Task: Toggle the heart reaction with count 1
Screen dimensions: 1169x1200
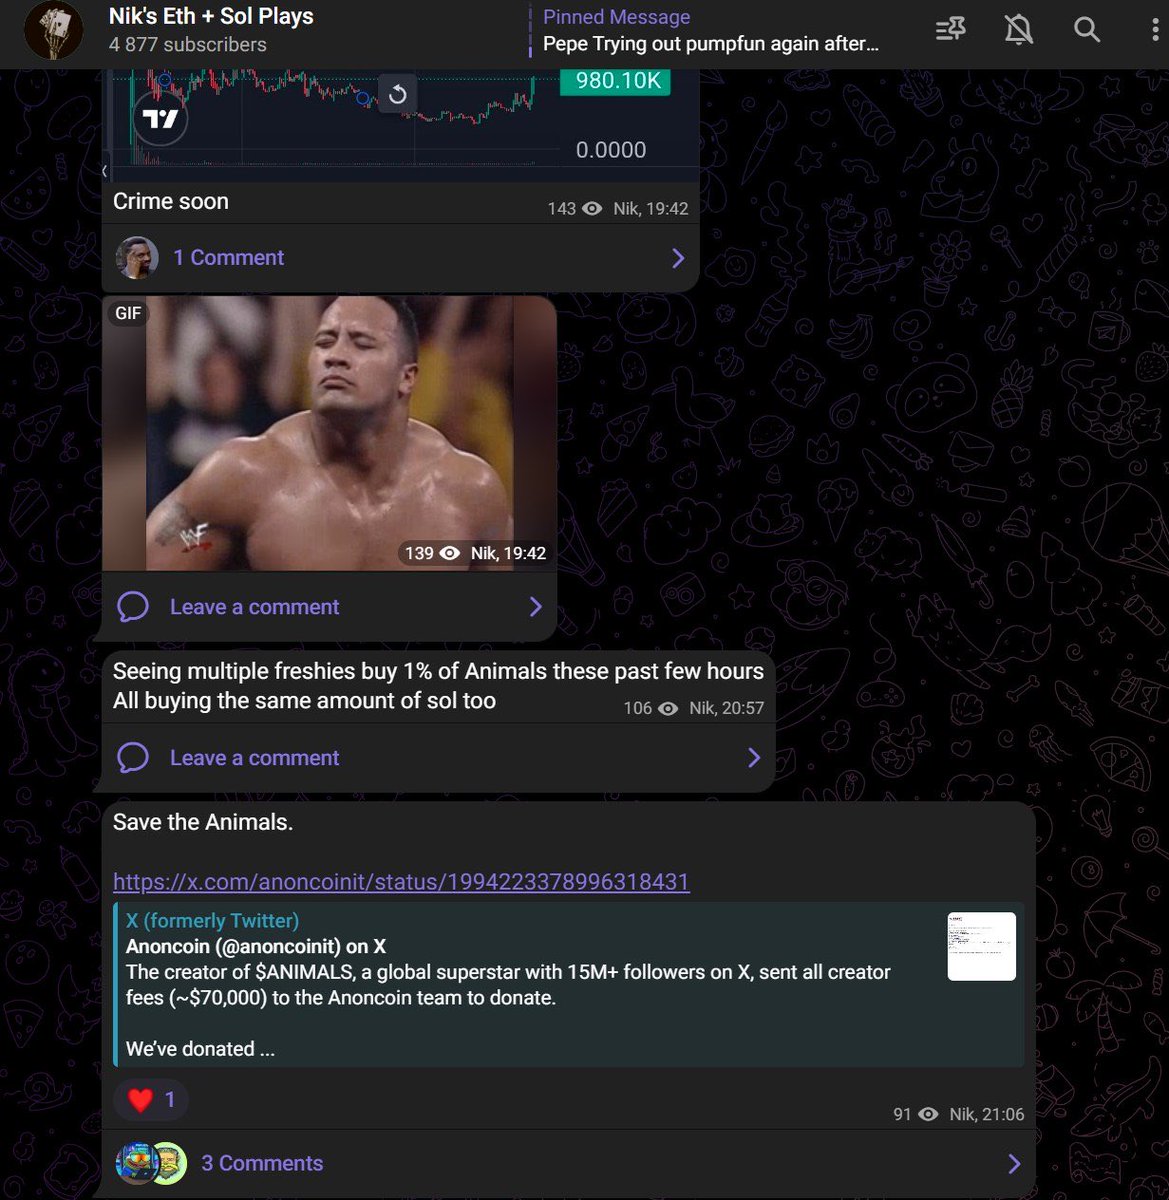Action: point(151,1100)
